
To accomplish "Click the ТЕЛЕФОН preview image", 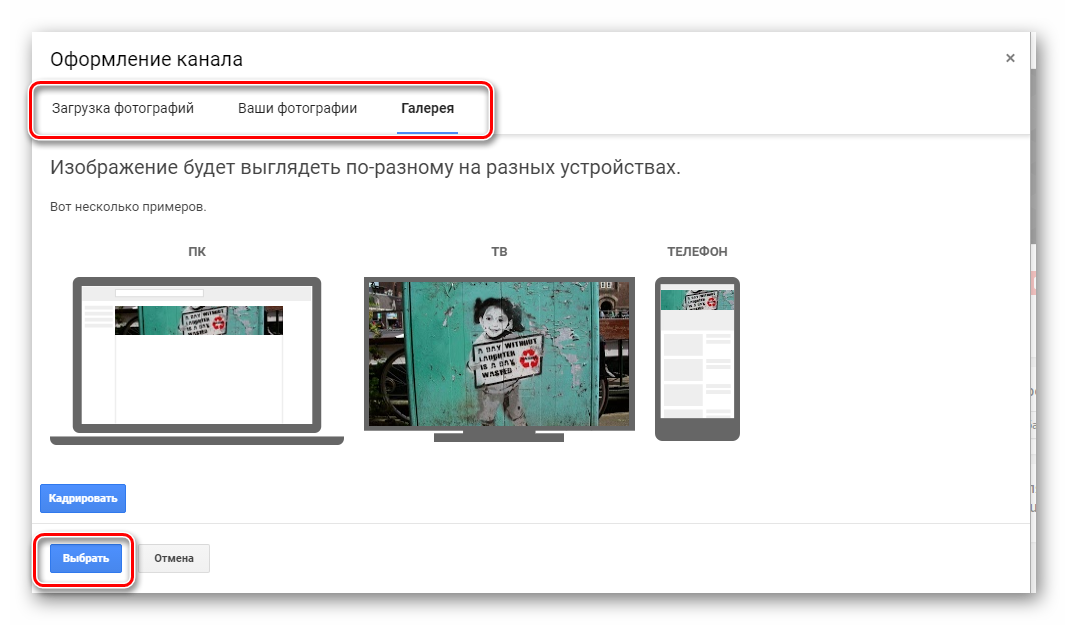I will [x=697, y=359].
